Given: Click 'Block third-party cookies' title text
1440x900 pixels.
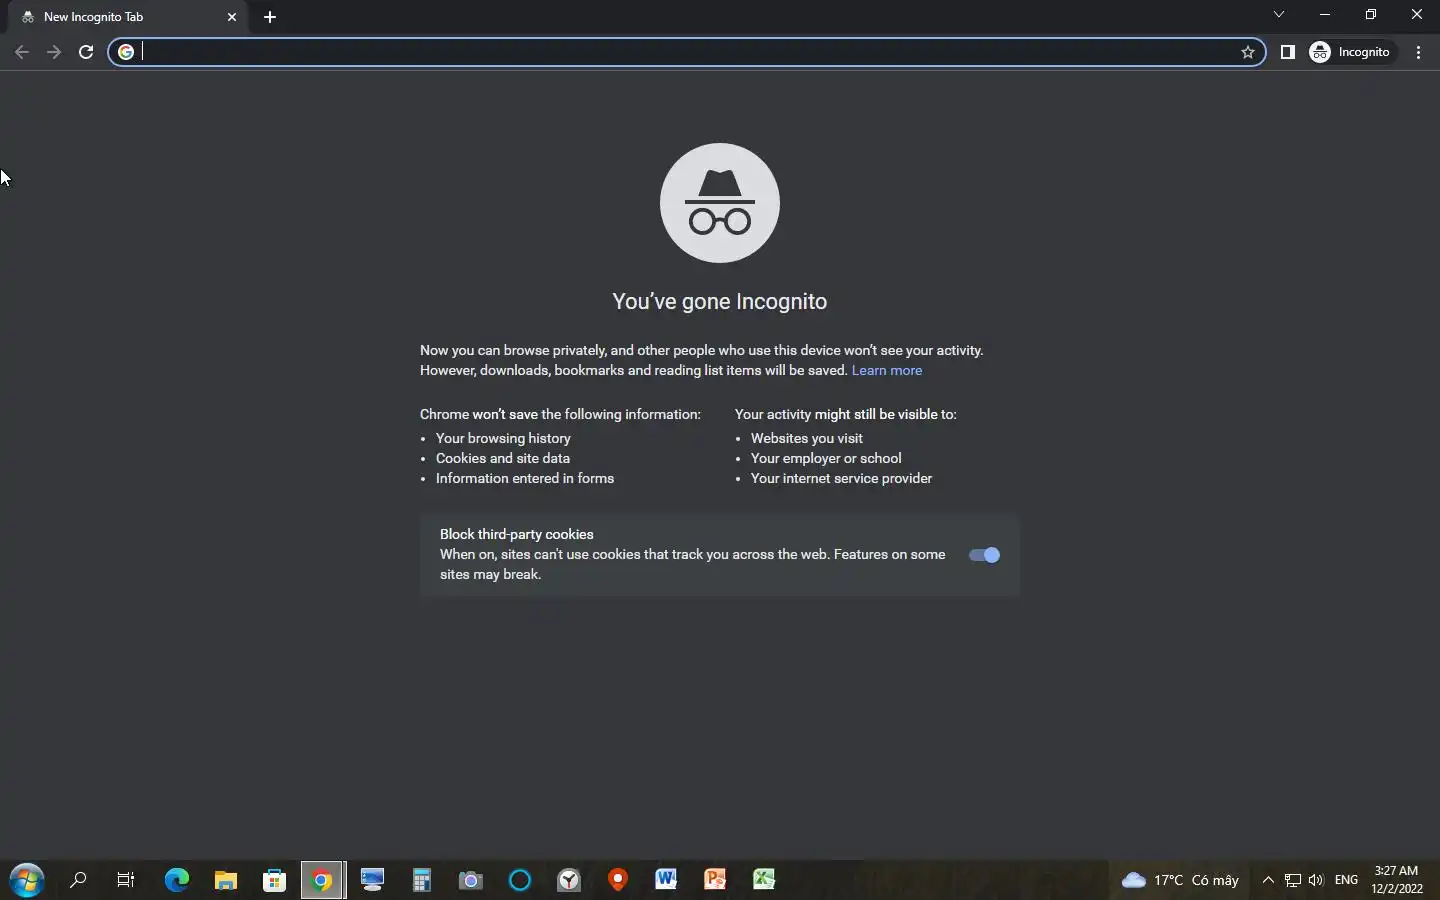Looking at the screenshot, I should [x=517, y=534].
